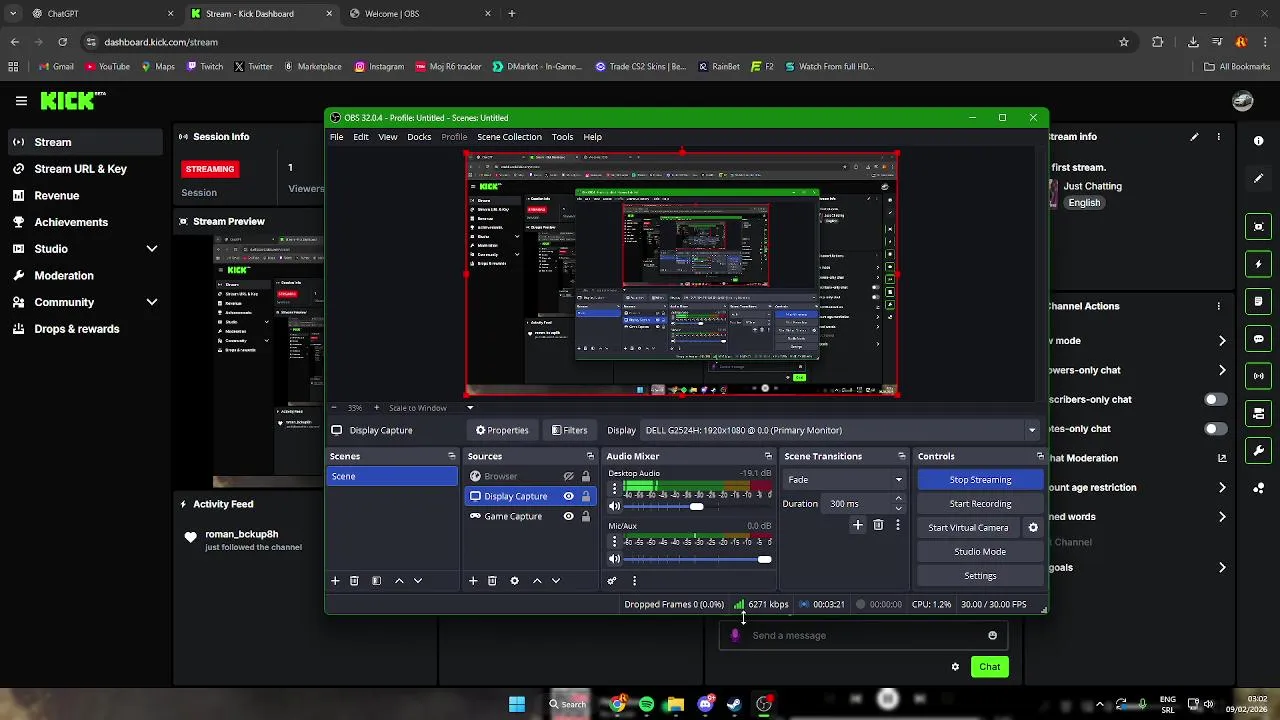This screenshot has width=1280, height=720.
Task: Increase transition duration with up stepper
Action: coord(898,499)
